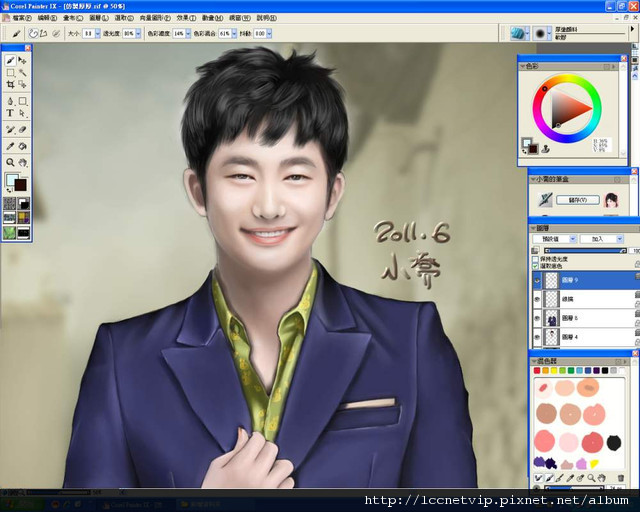Image resolution: width=640 pixels, height=512 pixels.
Task: Open the 色彩濃度 dropdown arrow
Action: pos(188,33)
